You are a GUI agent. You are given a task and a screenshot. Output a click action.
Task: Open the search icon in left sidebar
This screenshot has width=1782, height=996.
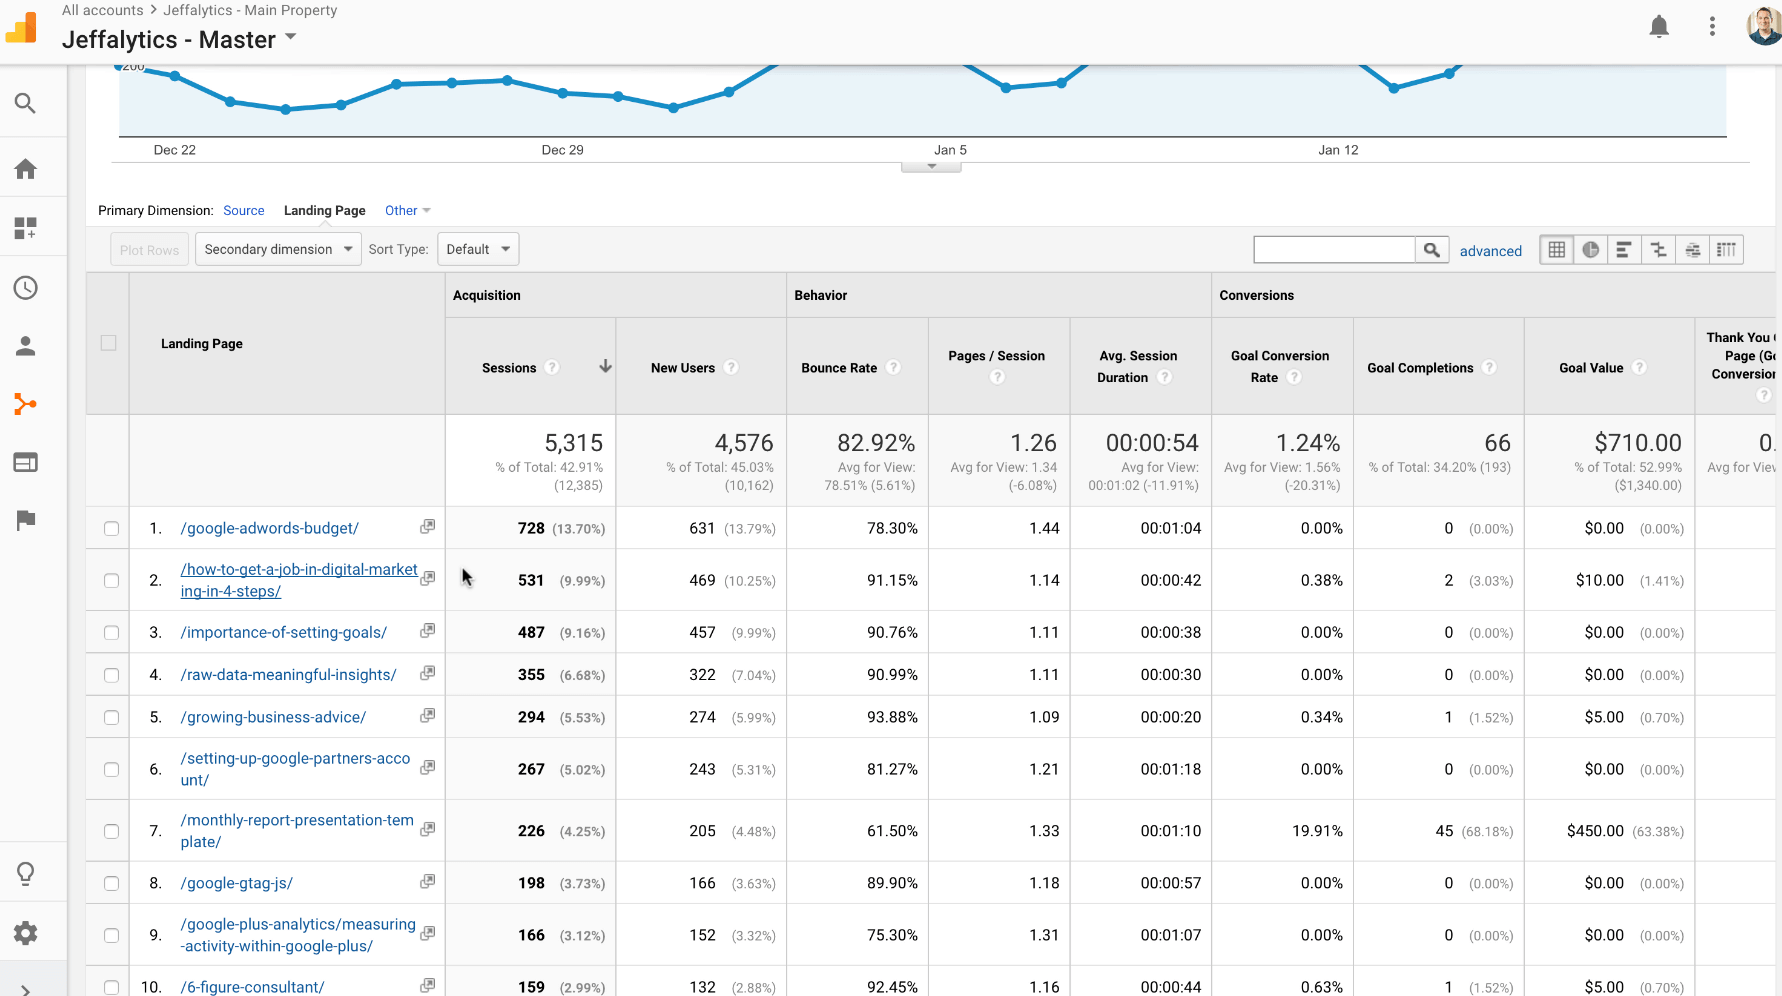pos(25,103)
